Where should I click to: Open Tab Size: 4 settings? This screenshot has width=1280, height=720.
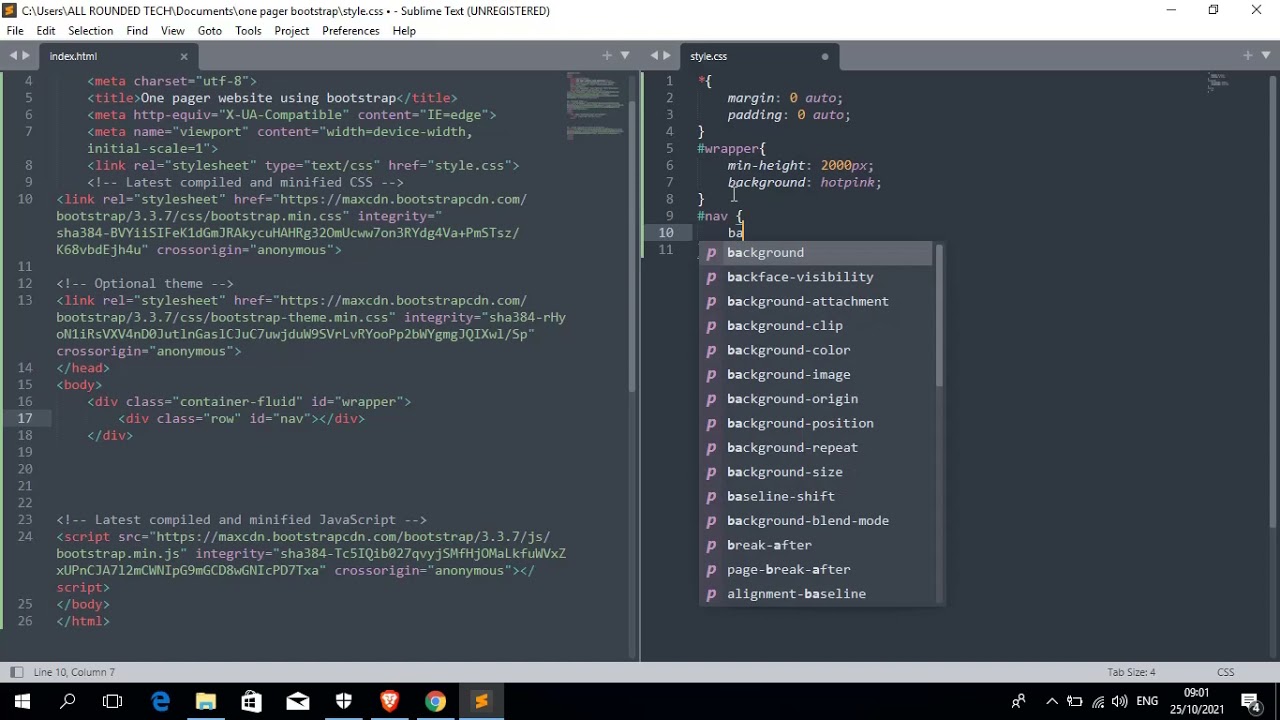coord(1131,672)
